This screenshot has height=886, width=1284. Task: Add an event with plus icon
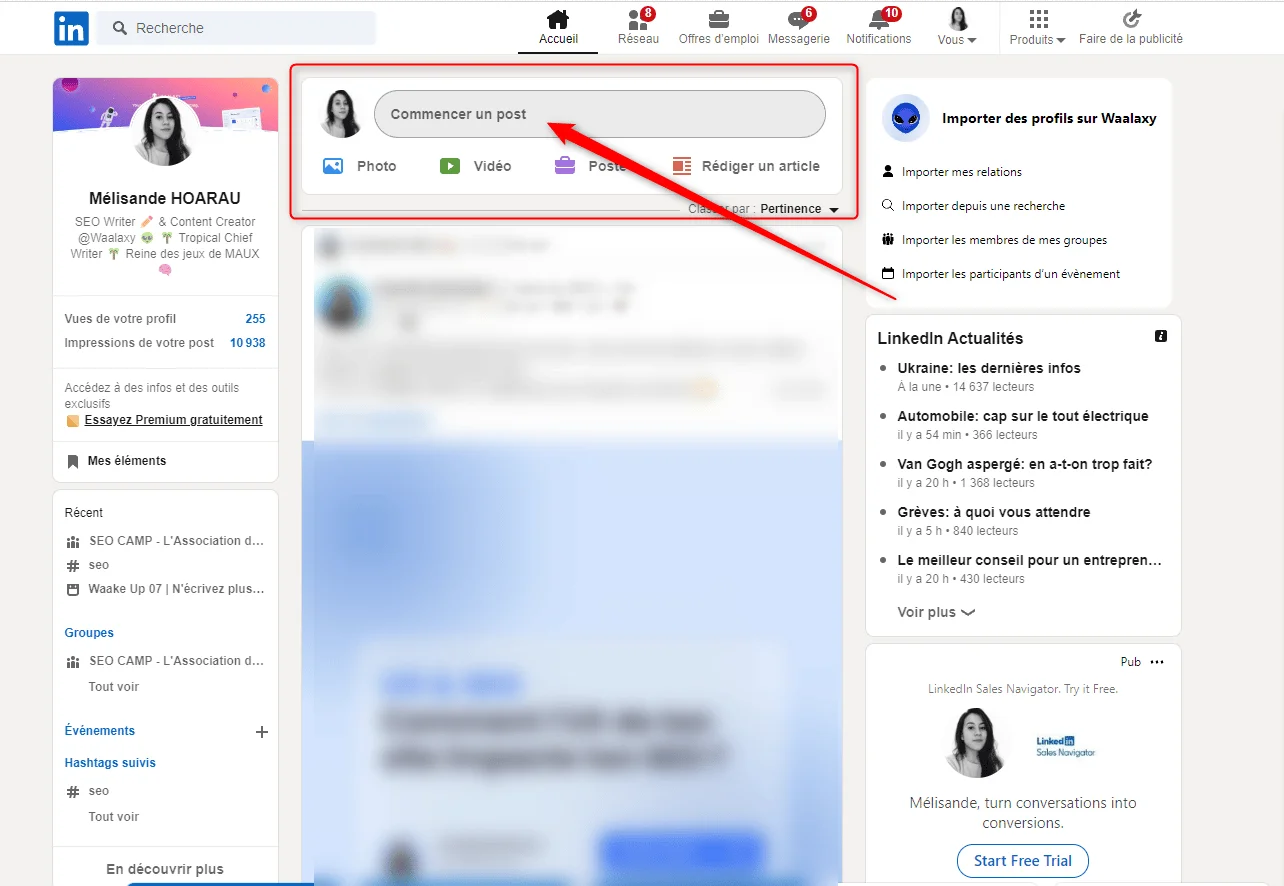[x=262, y=732]
